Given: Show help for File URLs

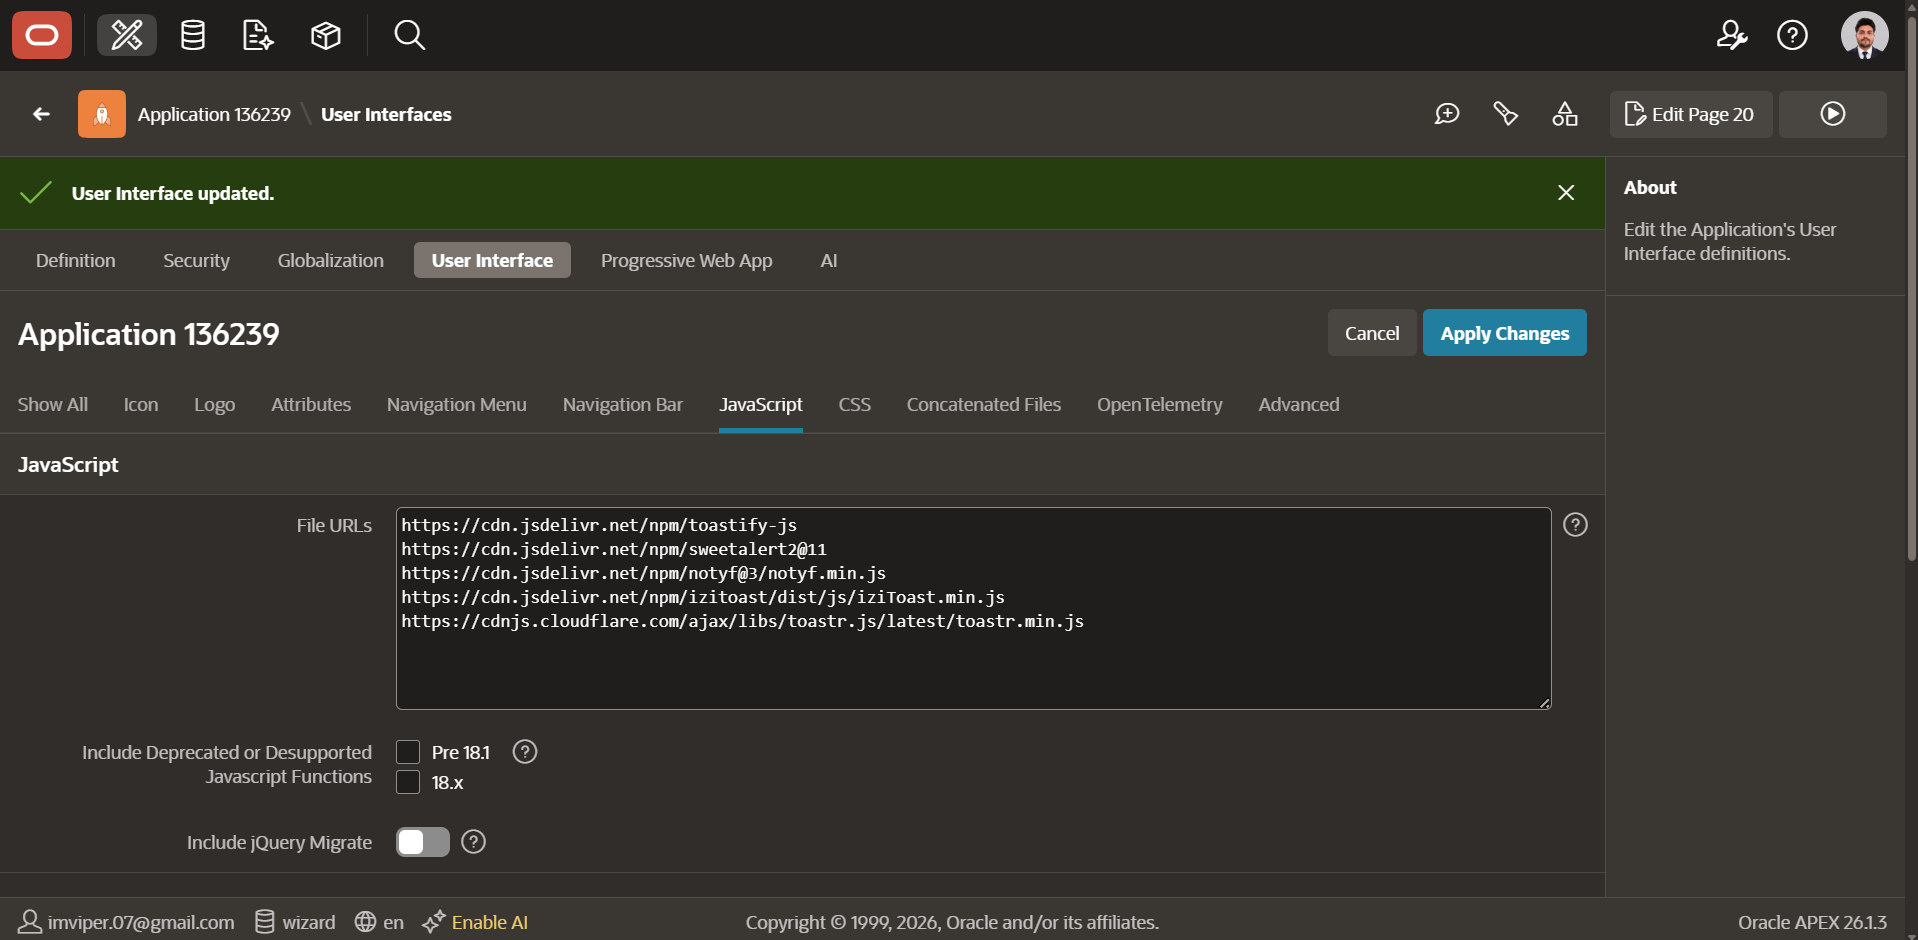Looking at the screenshot, I should pyautogui.click(x=1575, y=525).
